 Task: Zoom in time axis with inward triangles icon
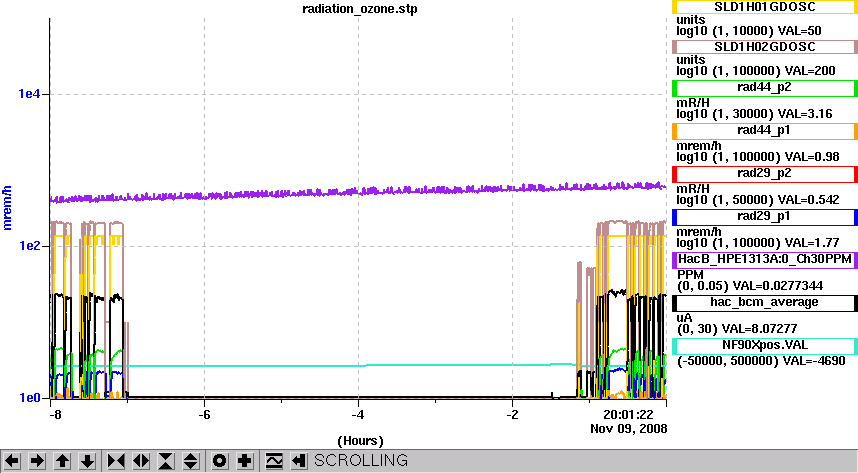(116, 461)
